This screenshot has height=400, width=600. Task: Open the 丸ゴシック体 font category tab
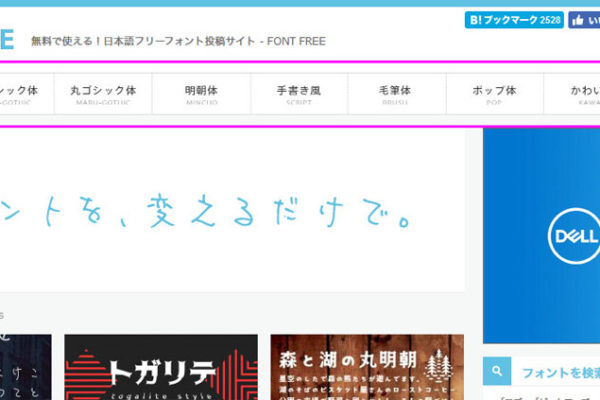[103, 94]
